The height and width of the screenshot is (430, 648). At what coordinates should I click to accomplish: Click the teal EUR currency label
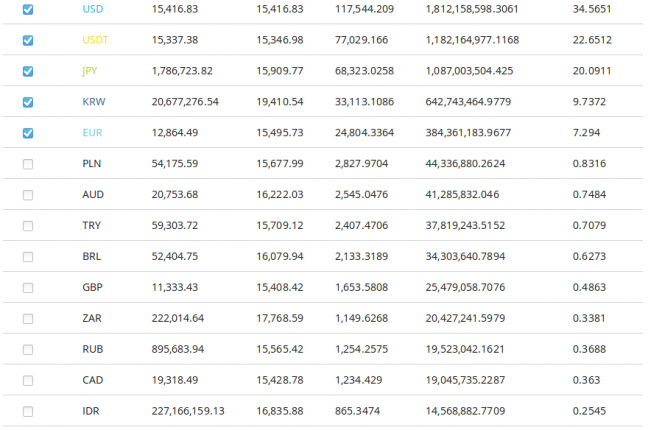(92, 133)
